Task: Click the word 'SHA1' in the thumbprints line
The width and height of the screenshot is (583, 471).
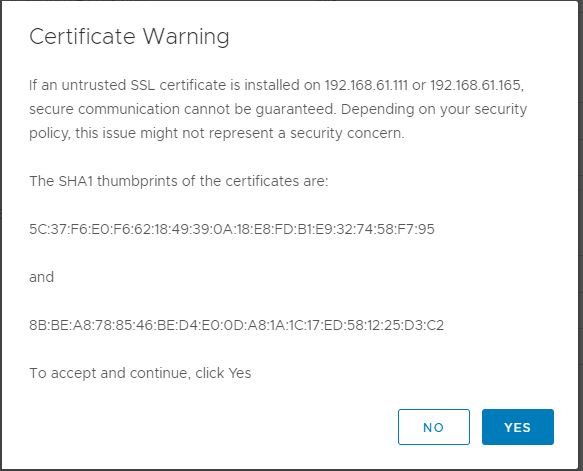Action: 77,181
